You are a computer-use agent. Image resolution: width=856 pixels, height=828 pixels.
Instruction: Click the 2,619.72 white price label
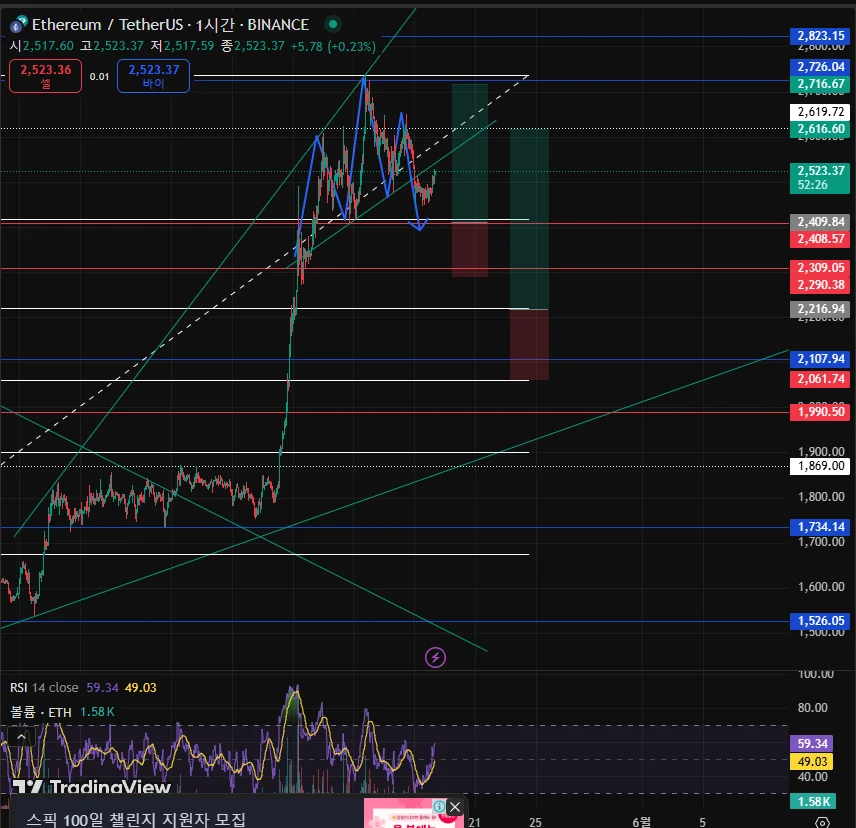[x=820, y=112]
